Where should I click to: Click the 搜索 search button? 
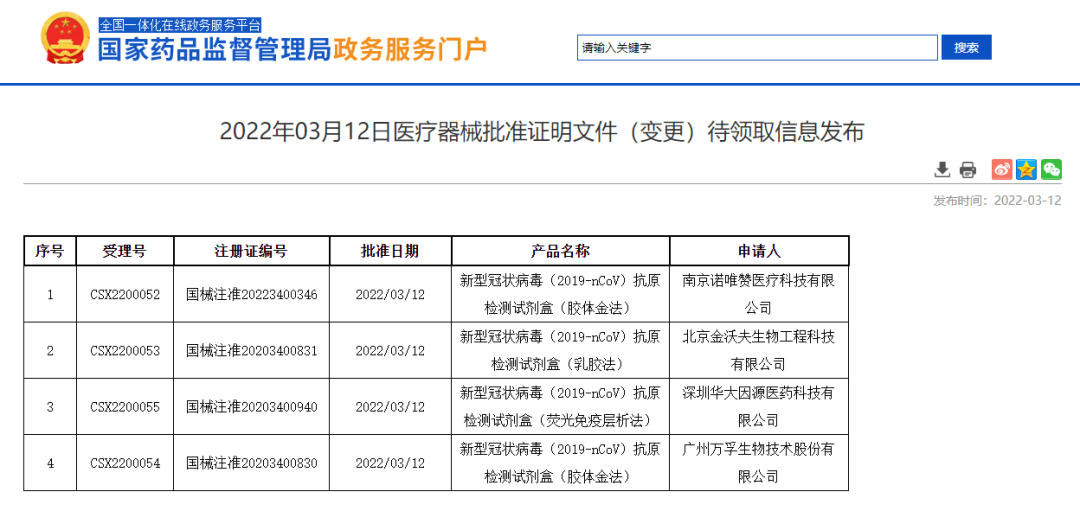click(966, 47)
